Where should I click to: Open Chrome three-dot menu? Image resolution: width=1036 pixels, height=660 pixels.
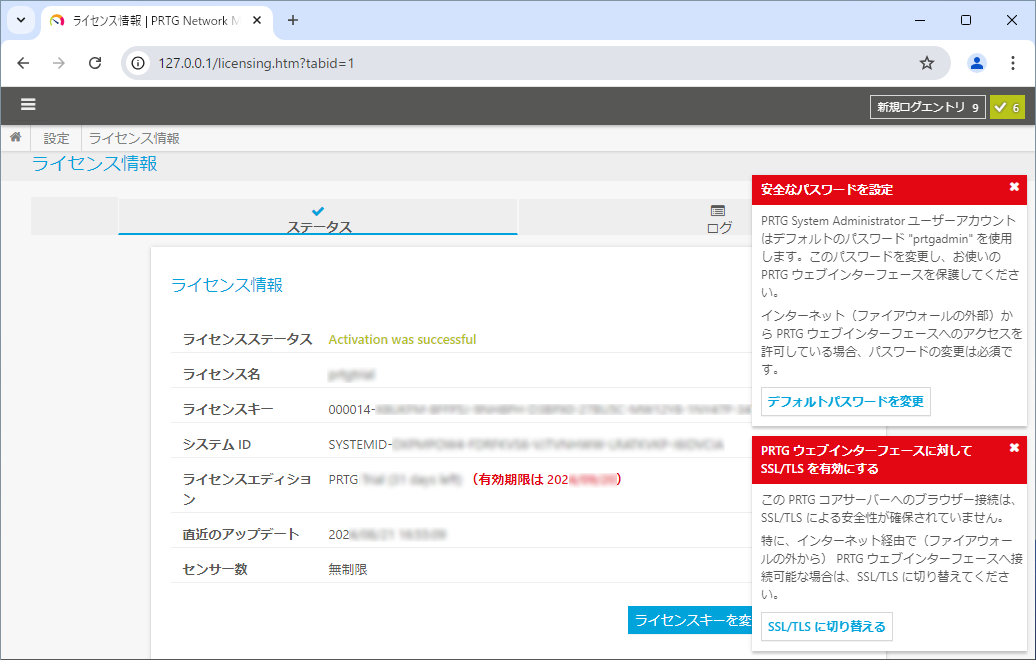[x=1012, y=63]
